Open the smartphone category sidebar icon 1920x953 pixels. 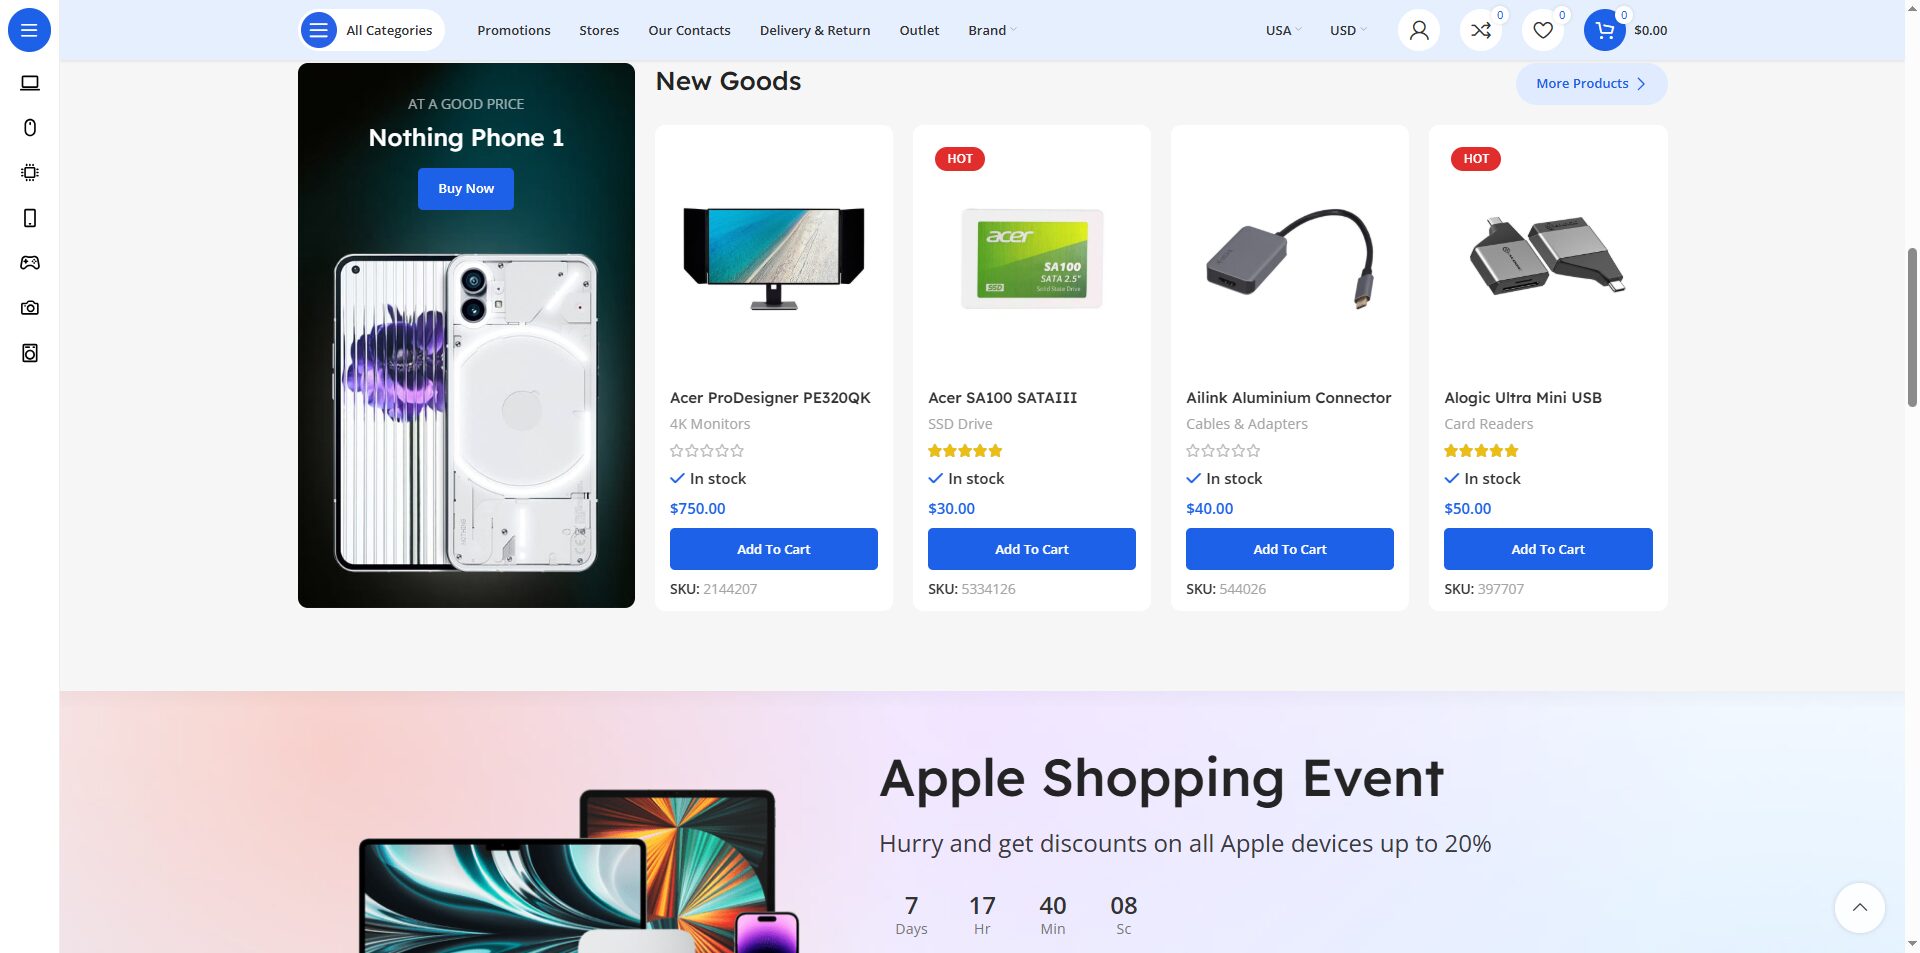click(x=30, y=218)
